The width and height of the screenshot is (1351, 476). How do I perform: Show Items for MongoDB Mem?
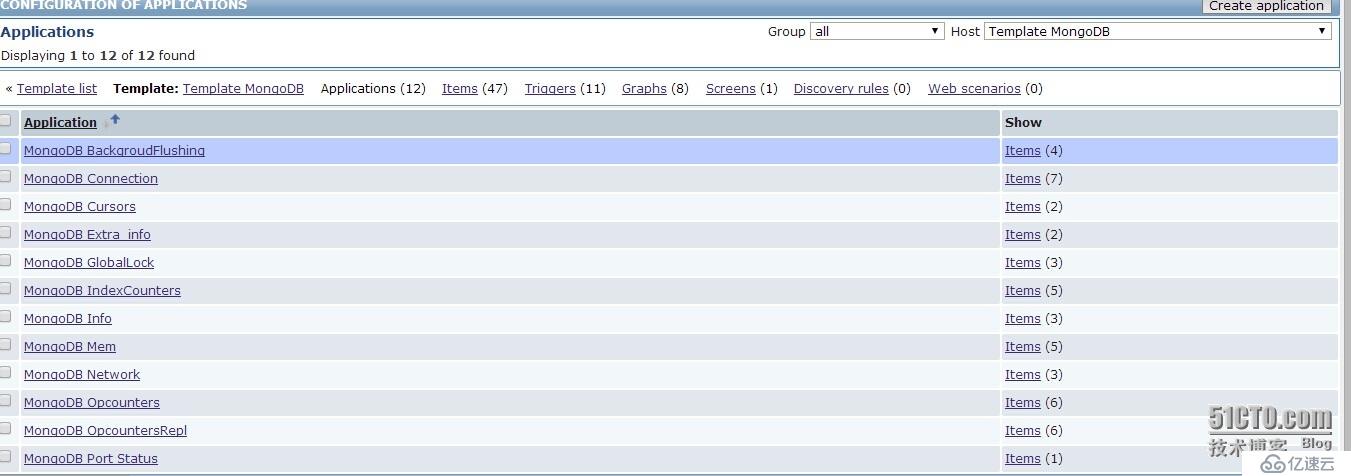click(1023, 346)
